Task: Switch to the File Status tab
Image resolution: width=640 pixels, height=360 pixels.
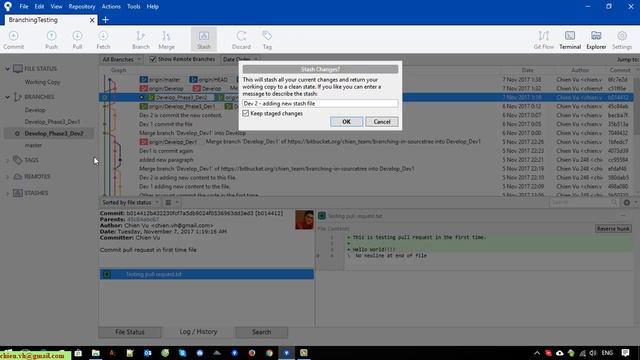Action: click(130, 332)
